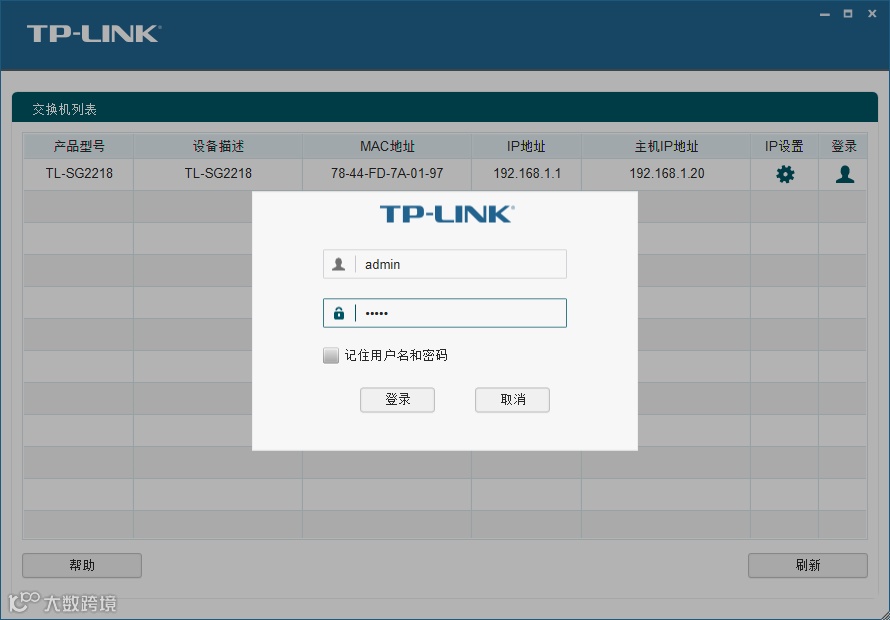Focus the password input field

[444, 313]
